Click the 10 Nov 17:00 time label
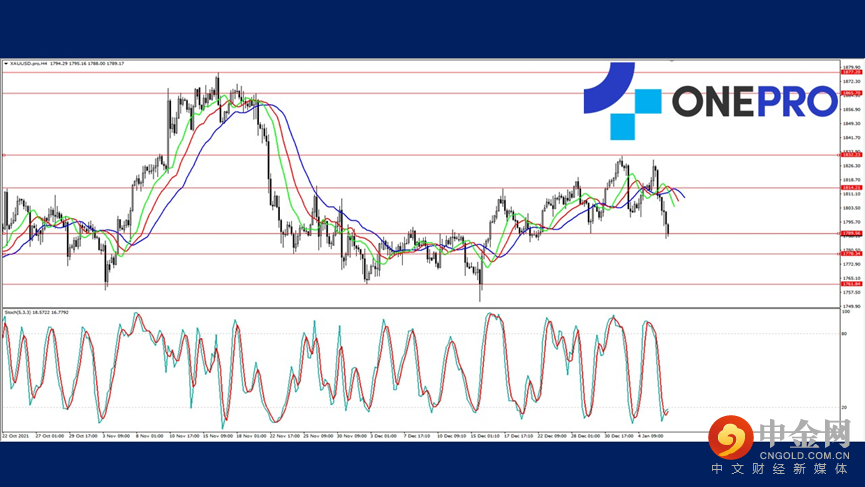The image size is (865, 487). (184, 436)
